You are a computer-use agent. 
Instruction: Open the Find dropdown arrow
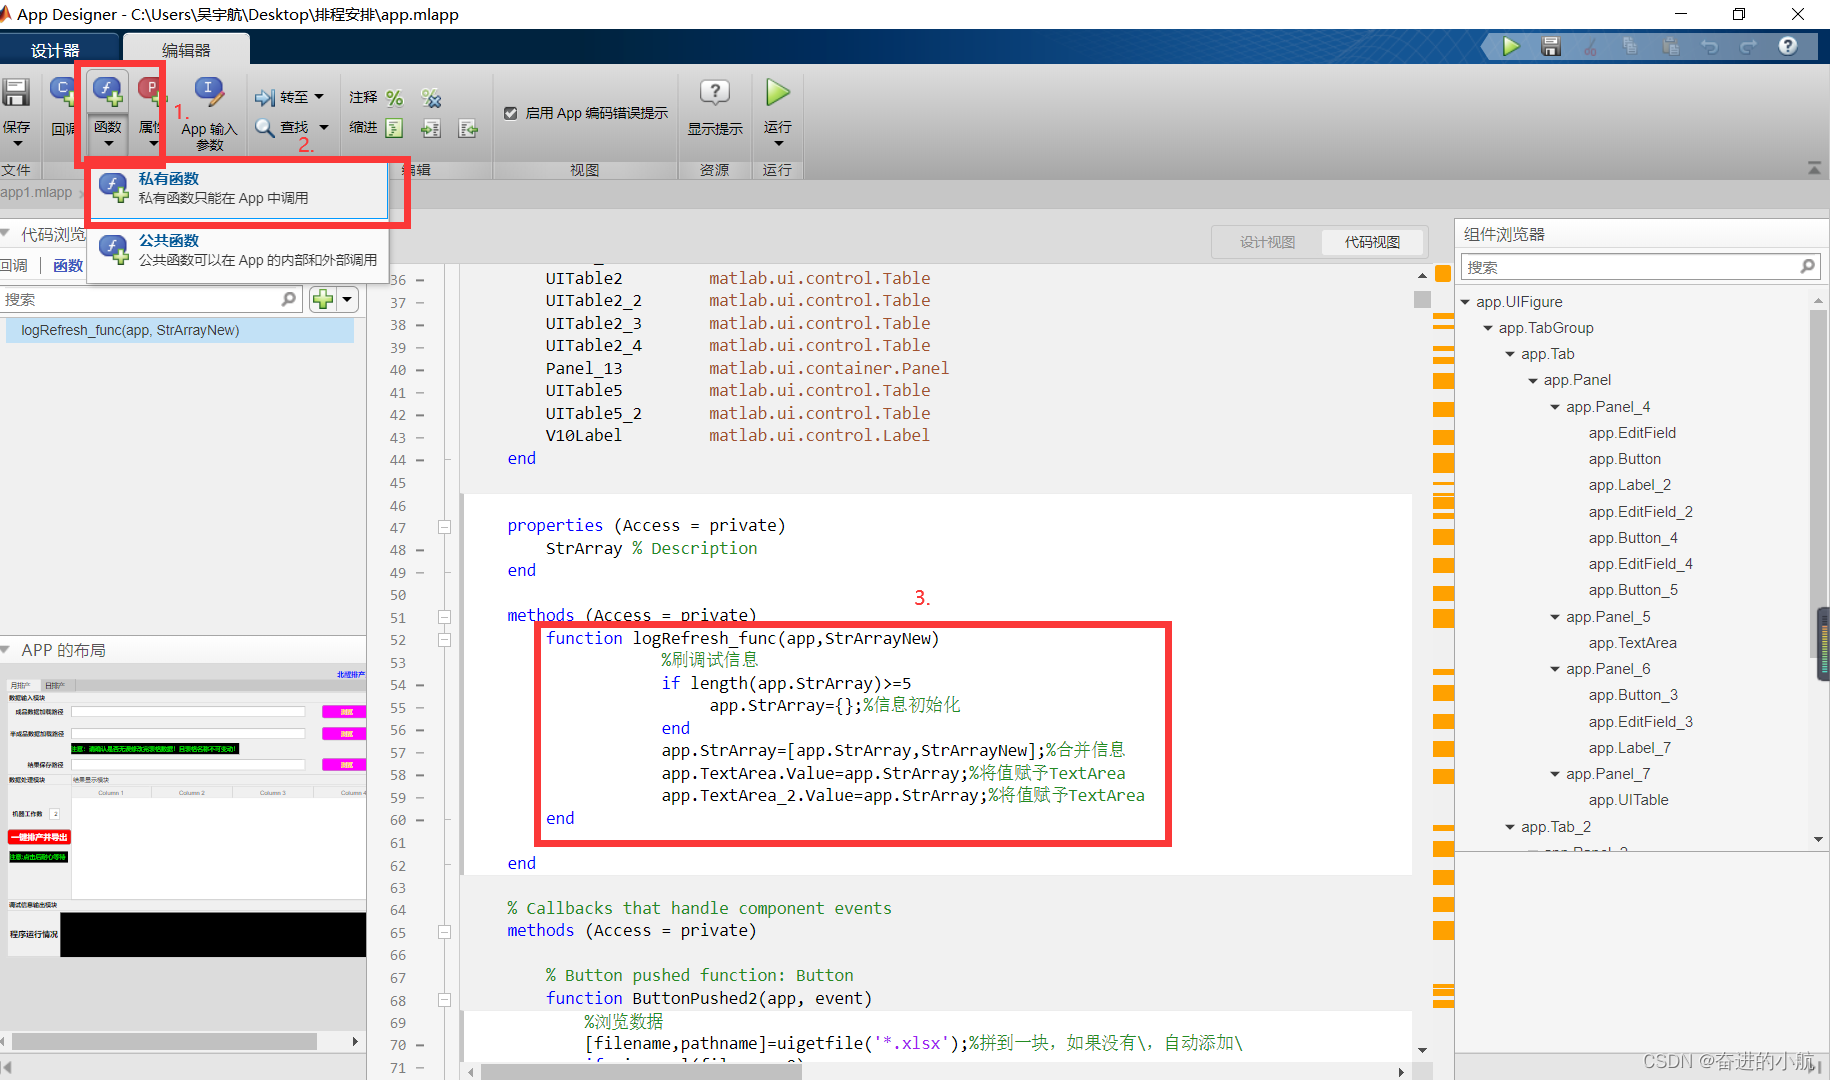coord(323,127)
